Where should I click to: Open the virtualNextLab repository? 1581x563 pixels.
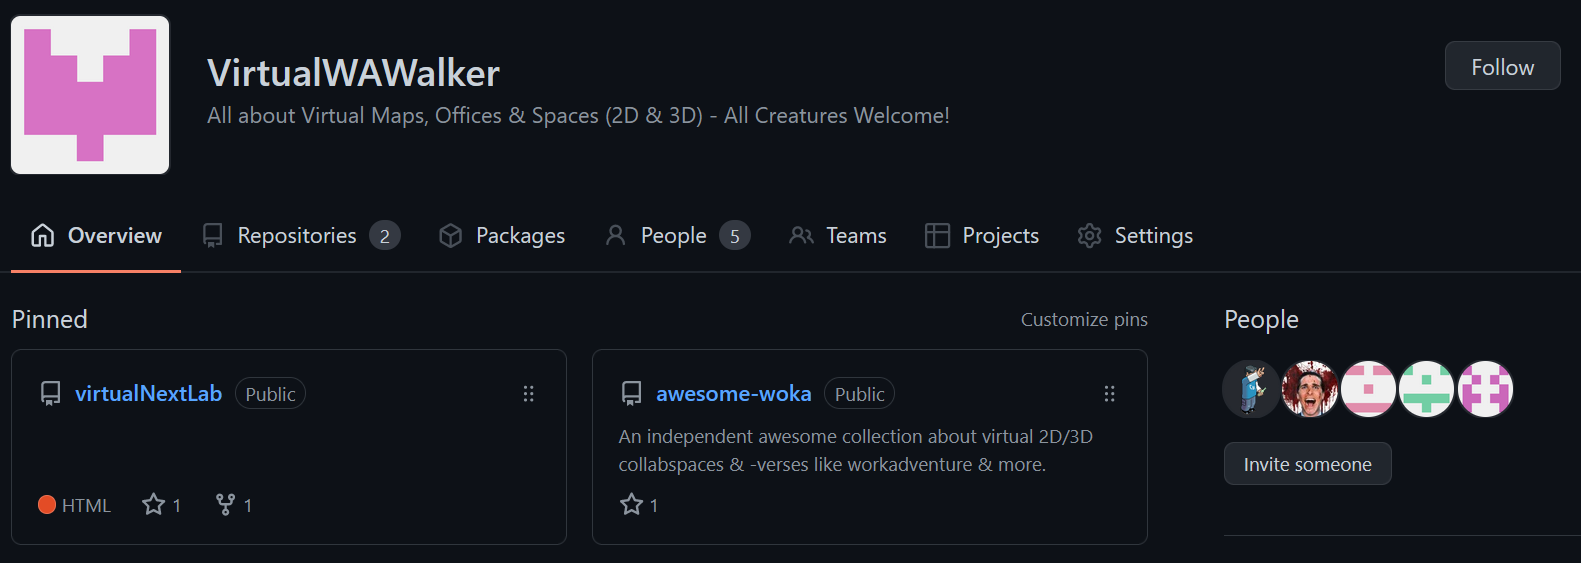[x=148, y=394]
